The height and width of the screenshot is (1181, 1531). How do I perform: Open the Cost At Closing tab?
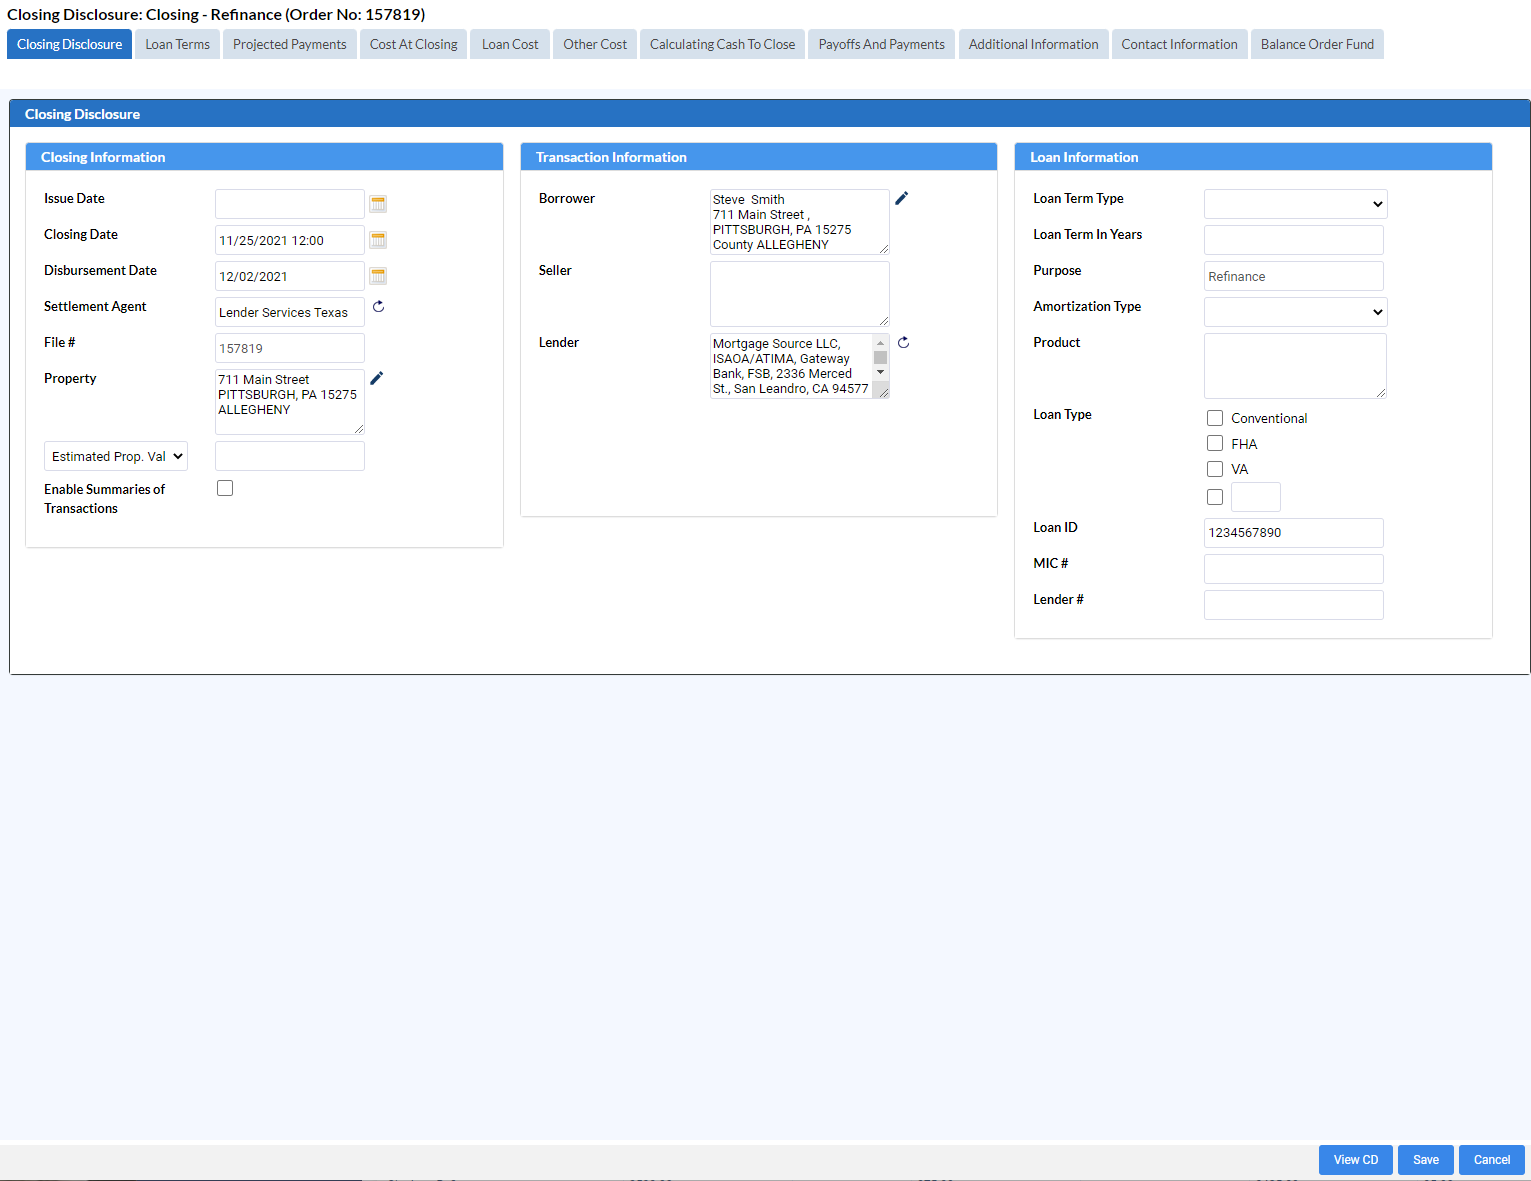(x=413, y=44)
